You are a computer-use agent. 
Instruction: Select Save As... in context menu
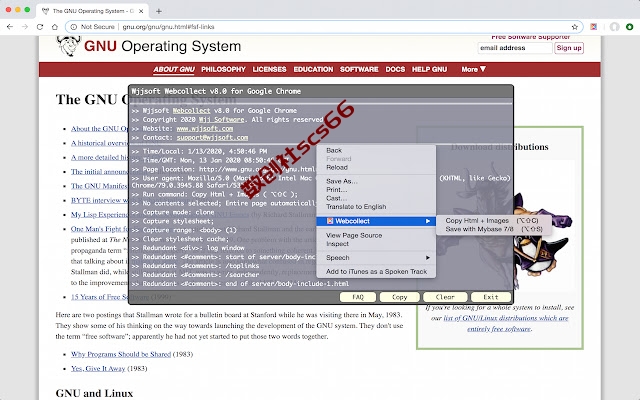tap(376, 181)
